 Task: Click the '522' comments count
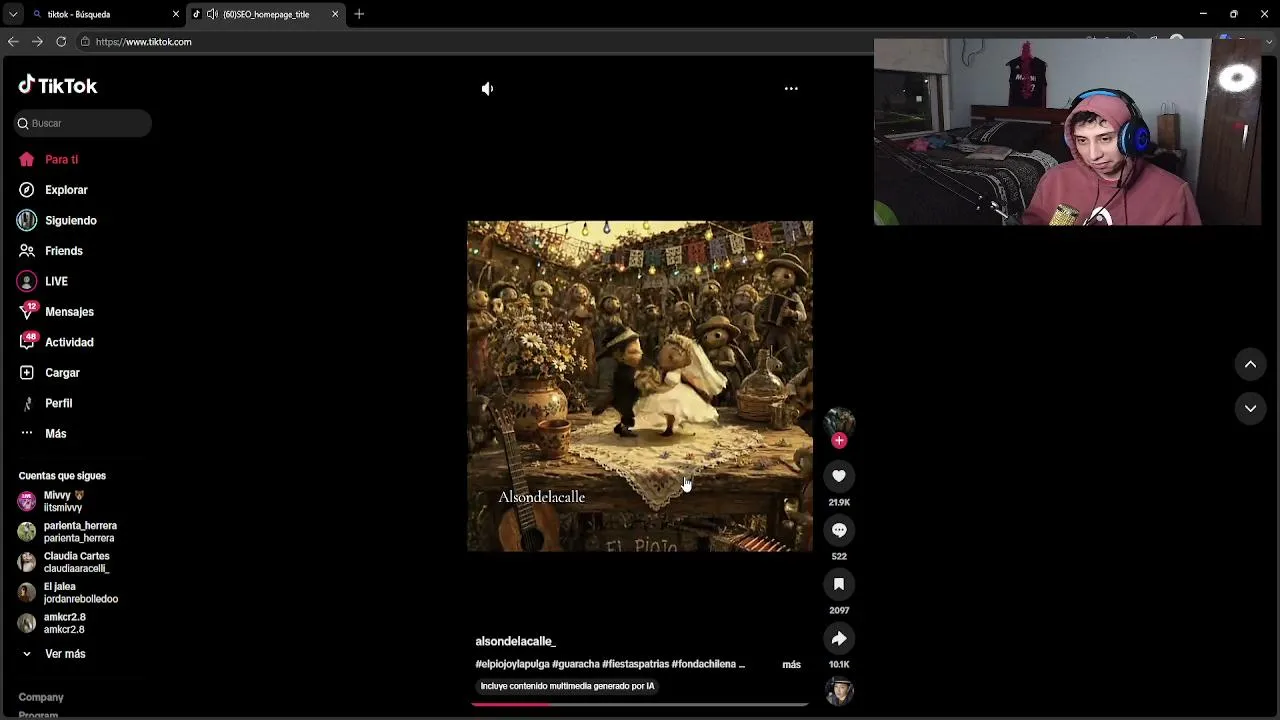pos(839,556)
